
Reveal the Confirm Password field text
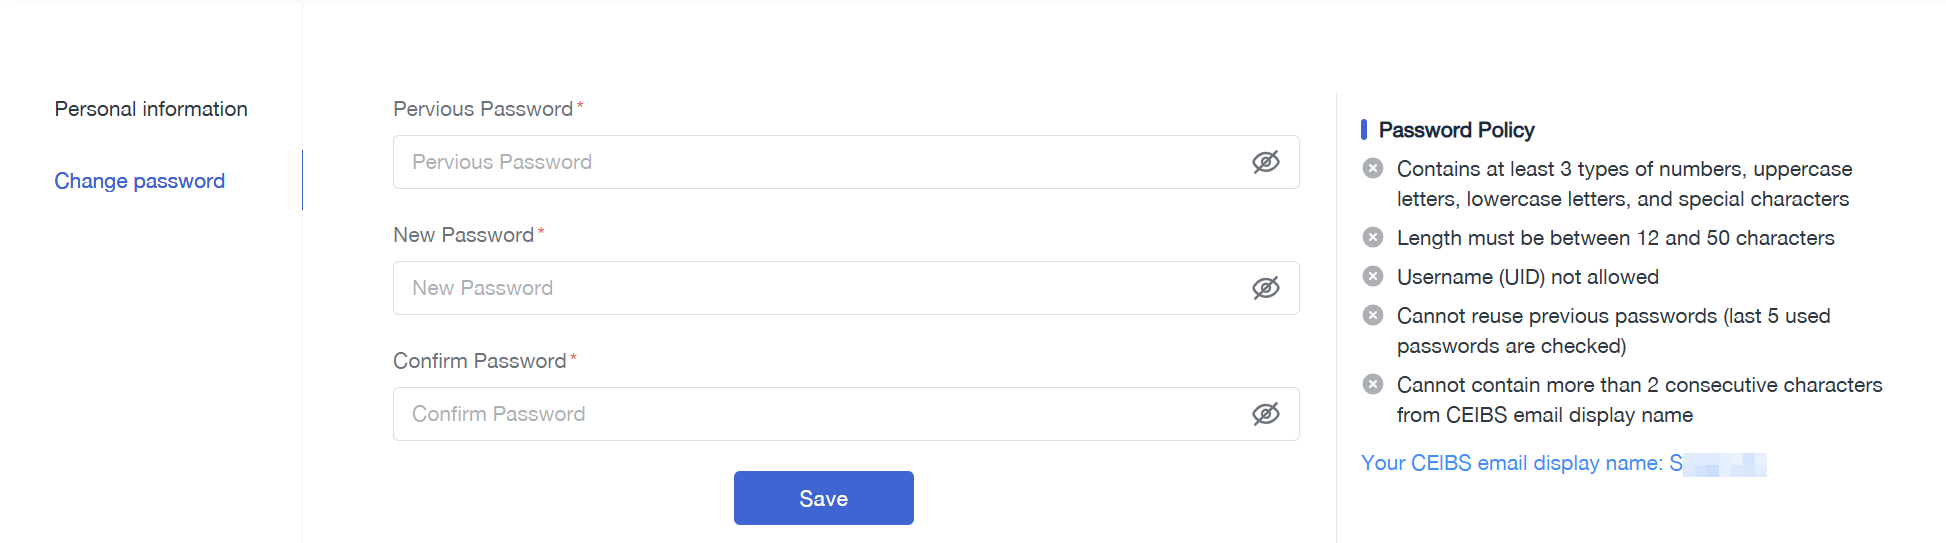pos(1266,414)
